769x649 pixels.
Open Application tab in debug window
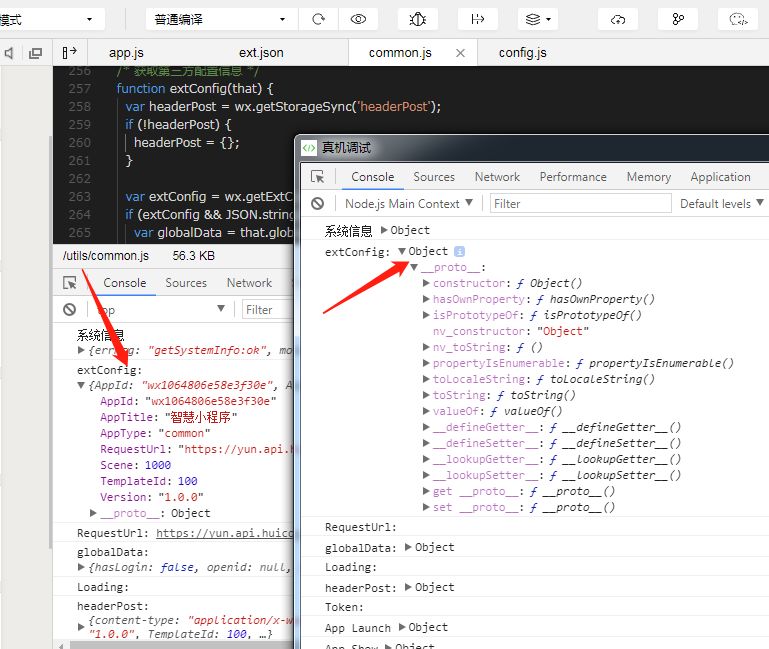(720, 177)
